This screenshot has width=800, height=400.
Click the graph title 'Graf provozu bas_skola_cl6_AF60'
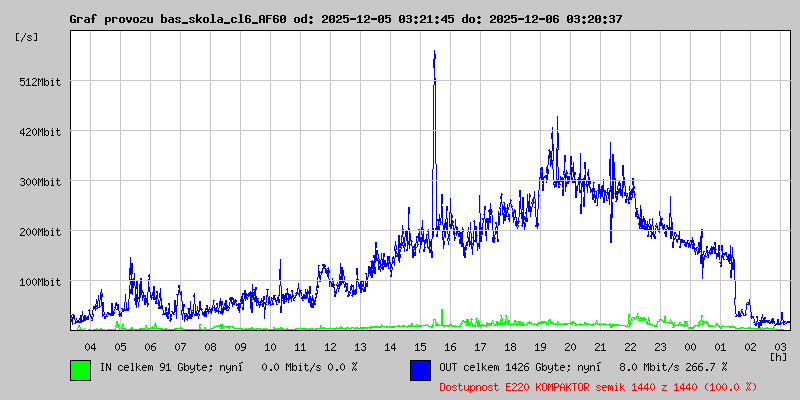[x=178, y=19]
